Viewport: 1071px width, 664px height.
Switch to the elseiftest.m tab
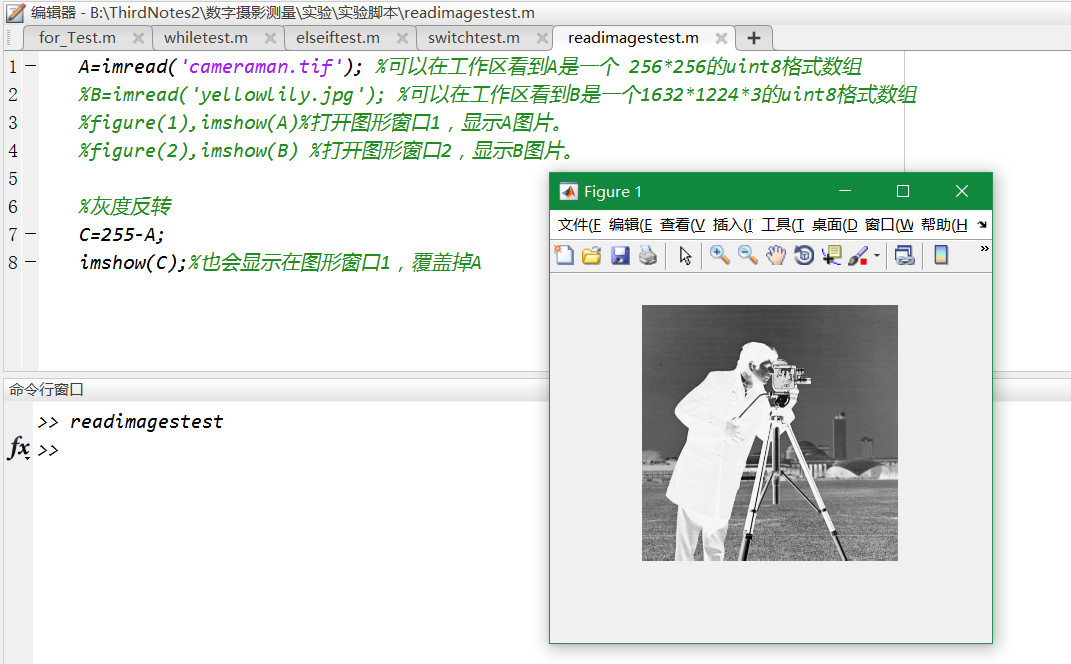(x=337, y=38)
